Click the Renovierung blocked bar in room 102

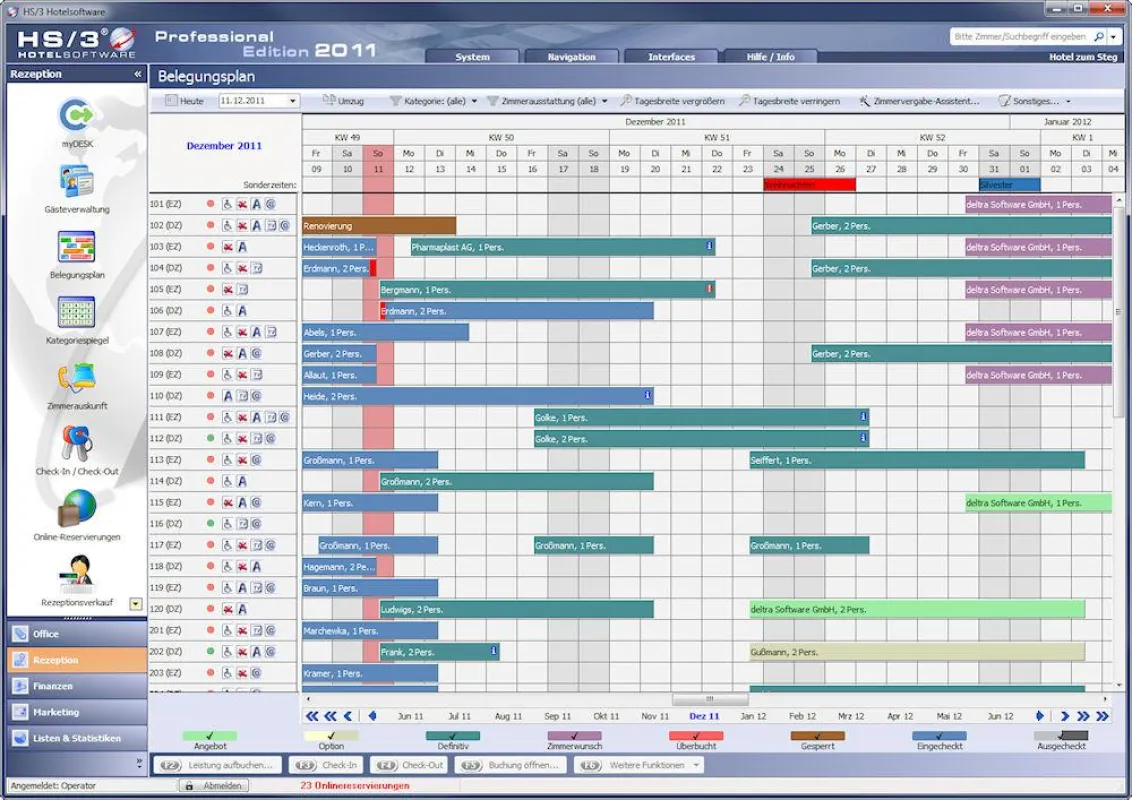pyautogui.click(x=379, y=226)
